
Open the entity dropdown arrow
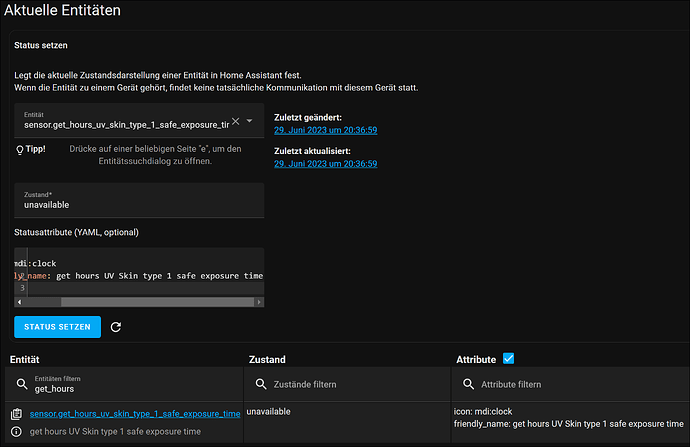click(250, 121)
